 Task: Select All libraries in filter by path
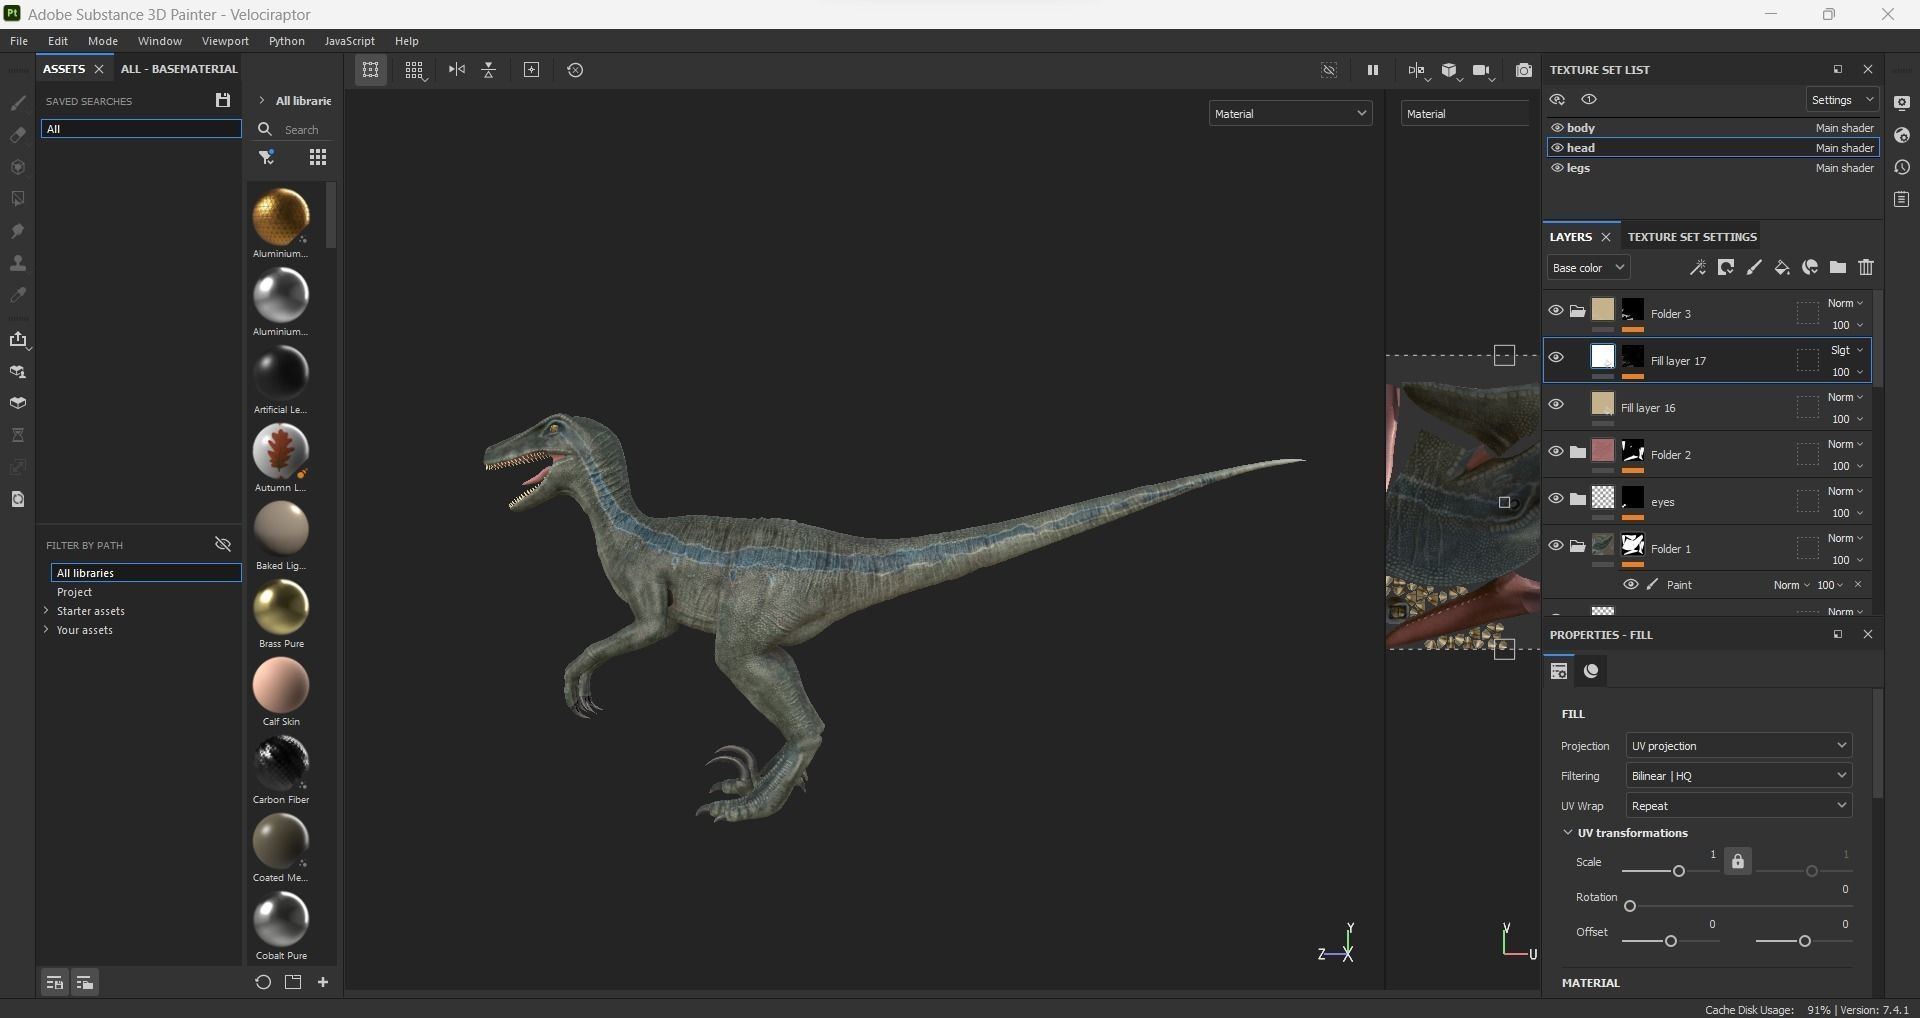pos(146,573)
